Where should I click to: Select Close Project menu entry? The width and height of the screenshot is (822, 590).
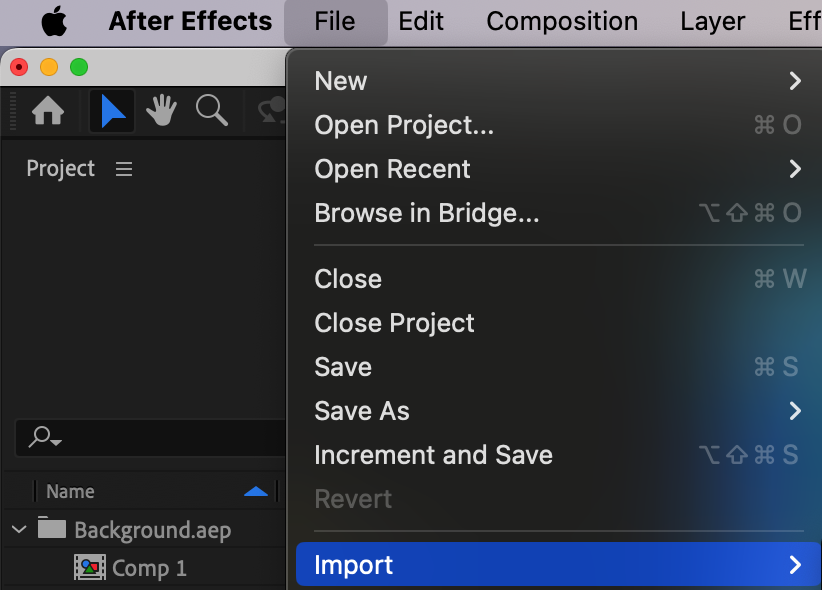coord(394,323)
